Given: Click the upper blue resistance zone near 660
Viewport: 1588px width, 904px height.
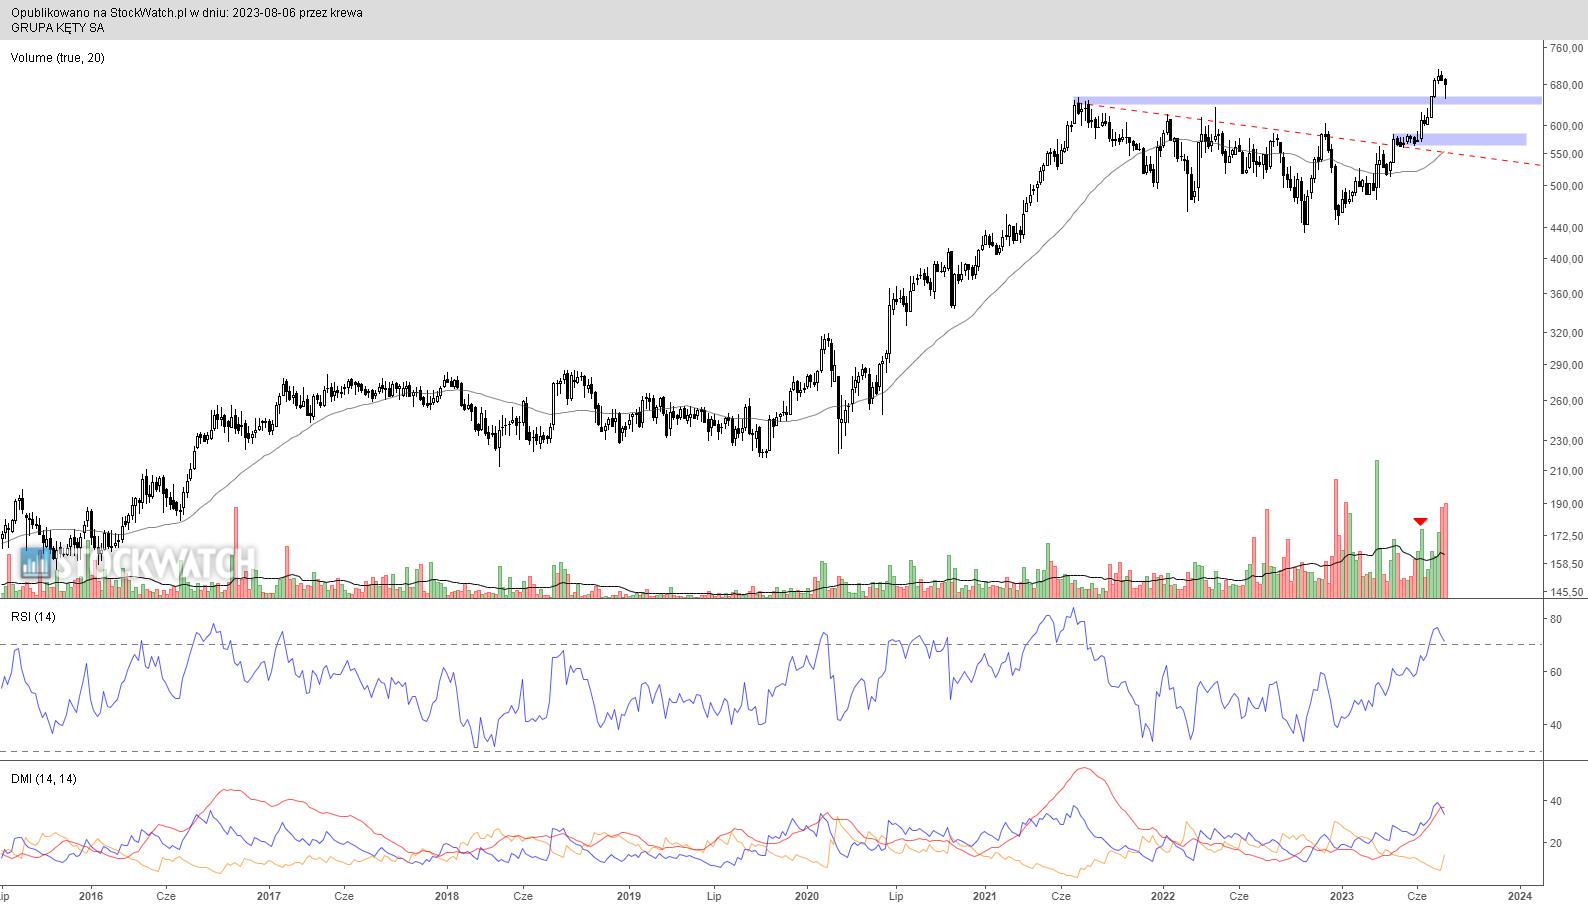Looking at the screenshot, I should click(1307, 101).
